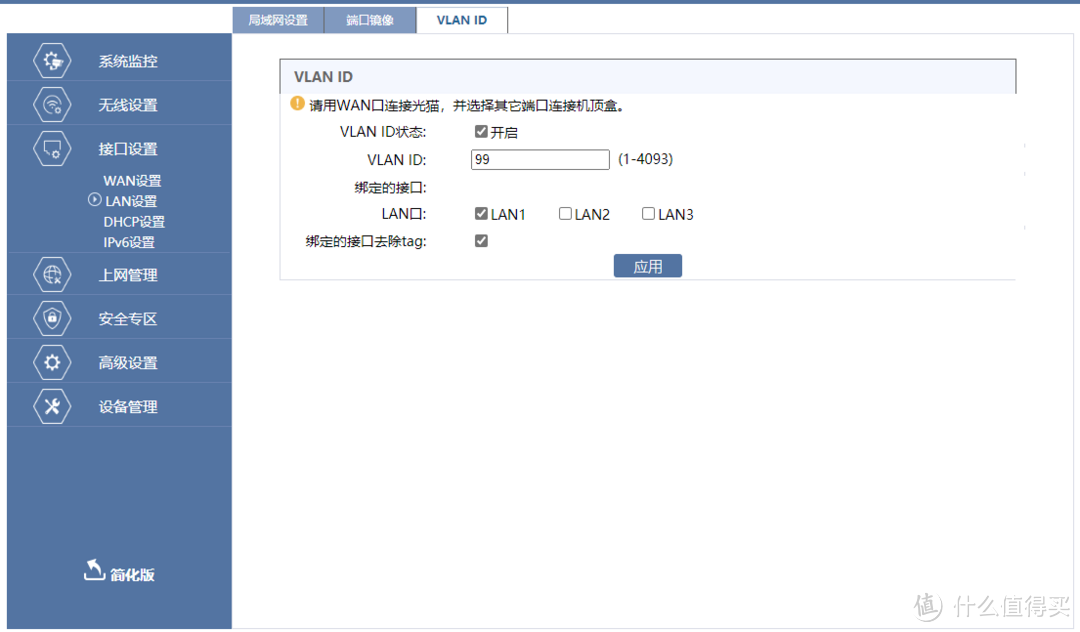Viewport: 1080px width, 632px height.
Task: Click the VLAN ID panel header
Action: pyautogui.click(x=647, y=76)
